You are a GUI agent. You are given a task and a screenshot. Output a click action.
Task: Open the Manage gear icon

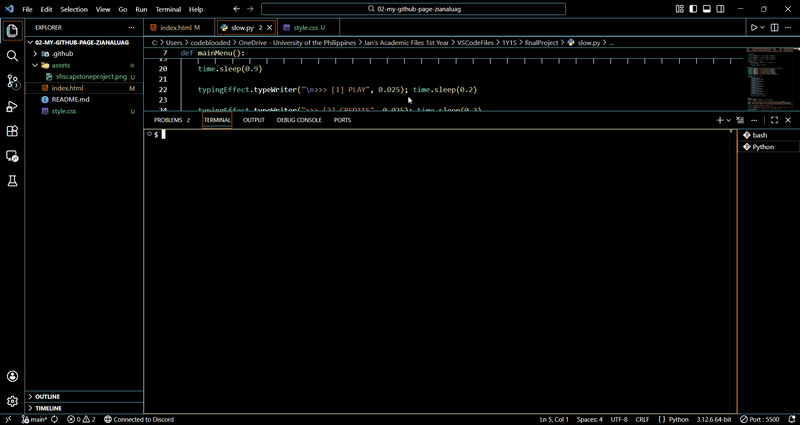[x=13, y=401]
